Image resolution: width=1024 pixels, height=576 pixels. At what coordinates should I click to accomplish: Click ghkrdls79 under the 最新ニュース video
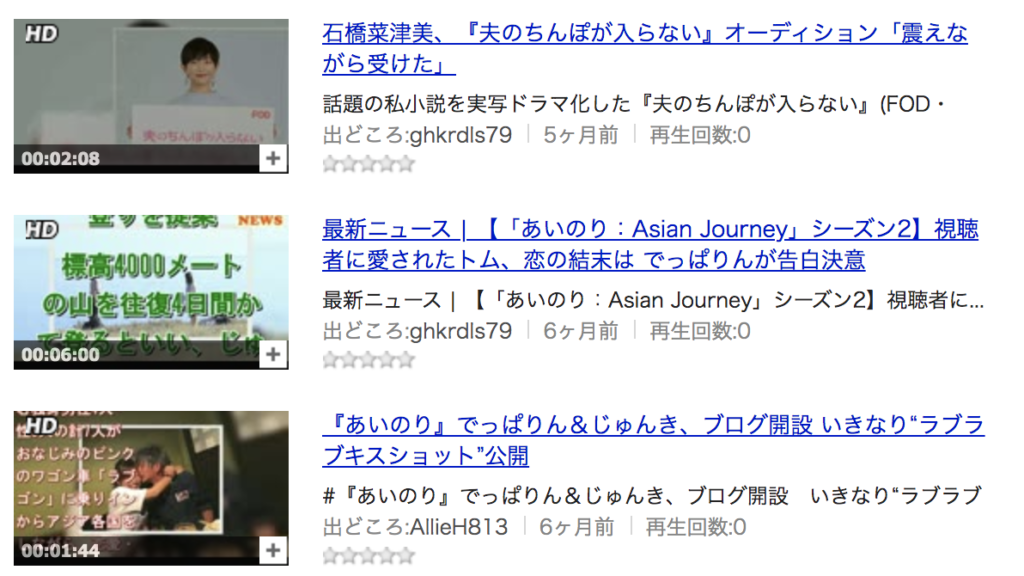tap(460, 331)
